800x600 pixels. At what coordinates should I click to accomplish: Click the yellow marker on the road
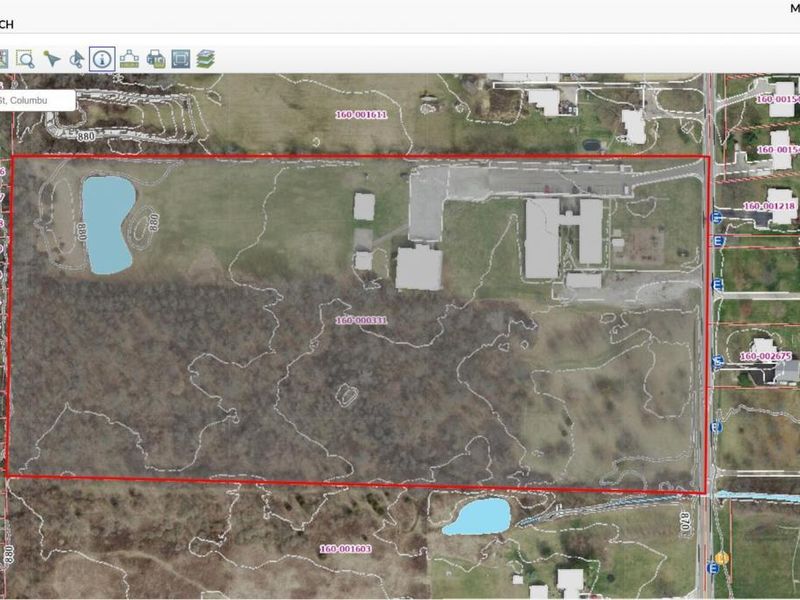coord(721,558)
